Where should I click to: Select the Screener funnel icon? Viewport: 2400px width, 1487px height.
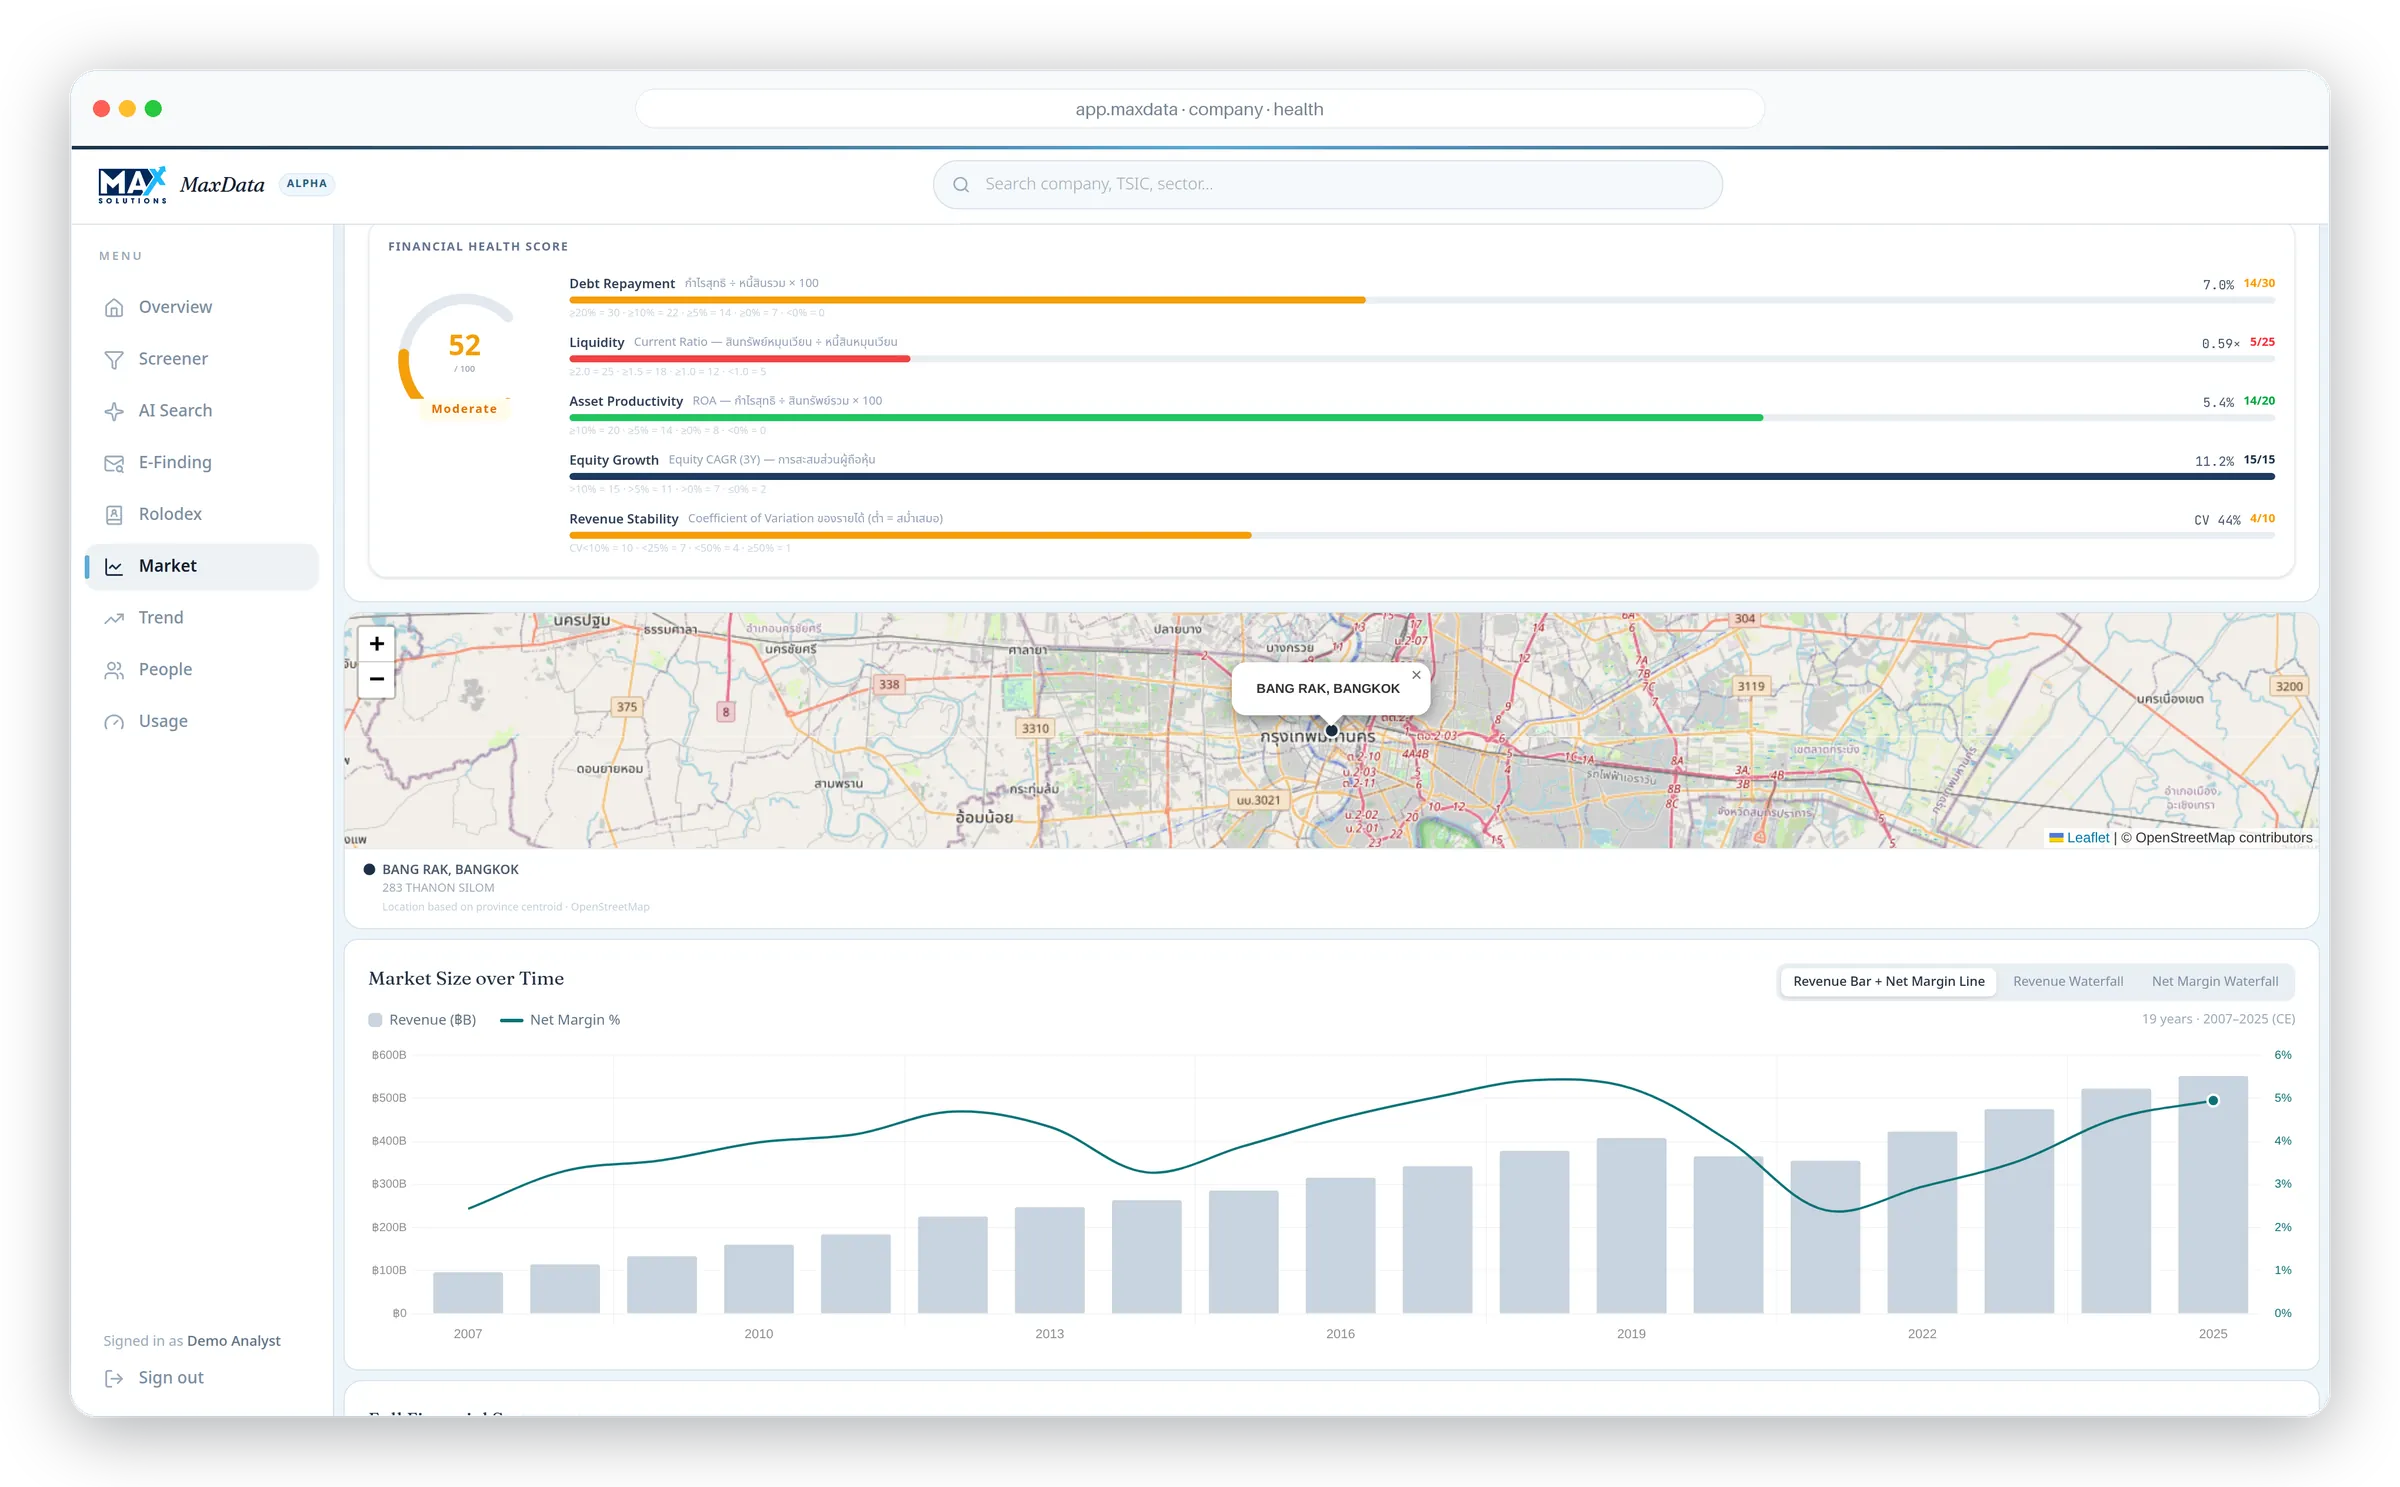pyautogui.click(x=114, y=359)
